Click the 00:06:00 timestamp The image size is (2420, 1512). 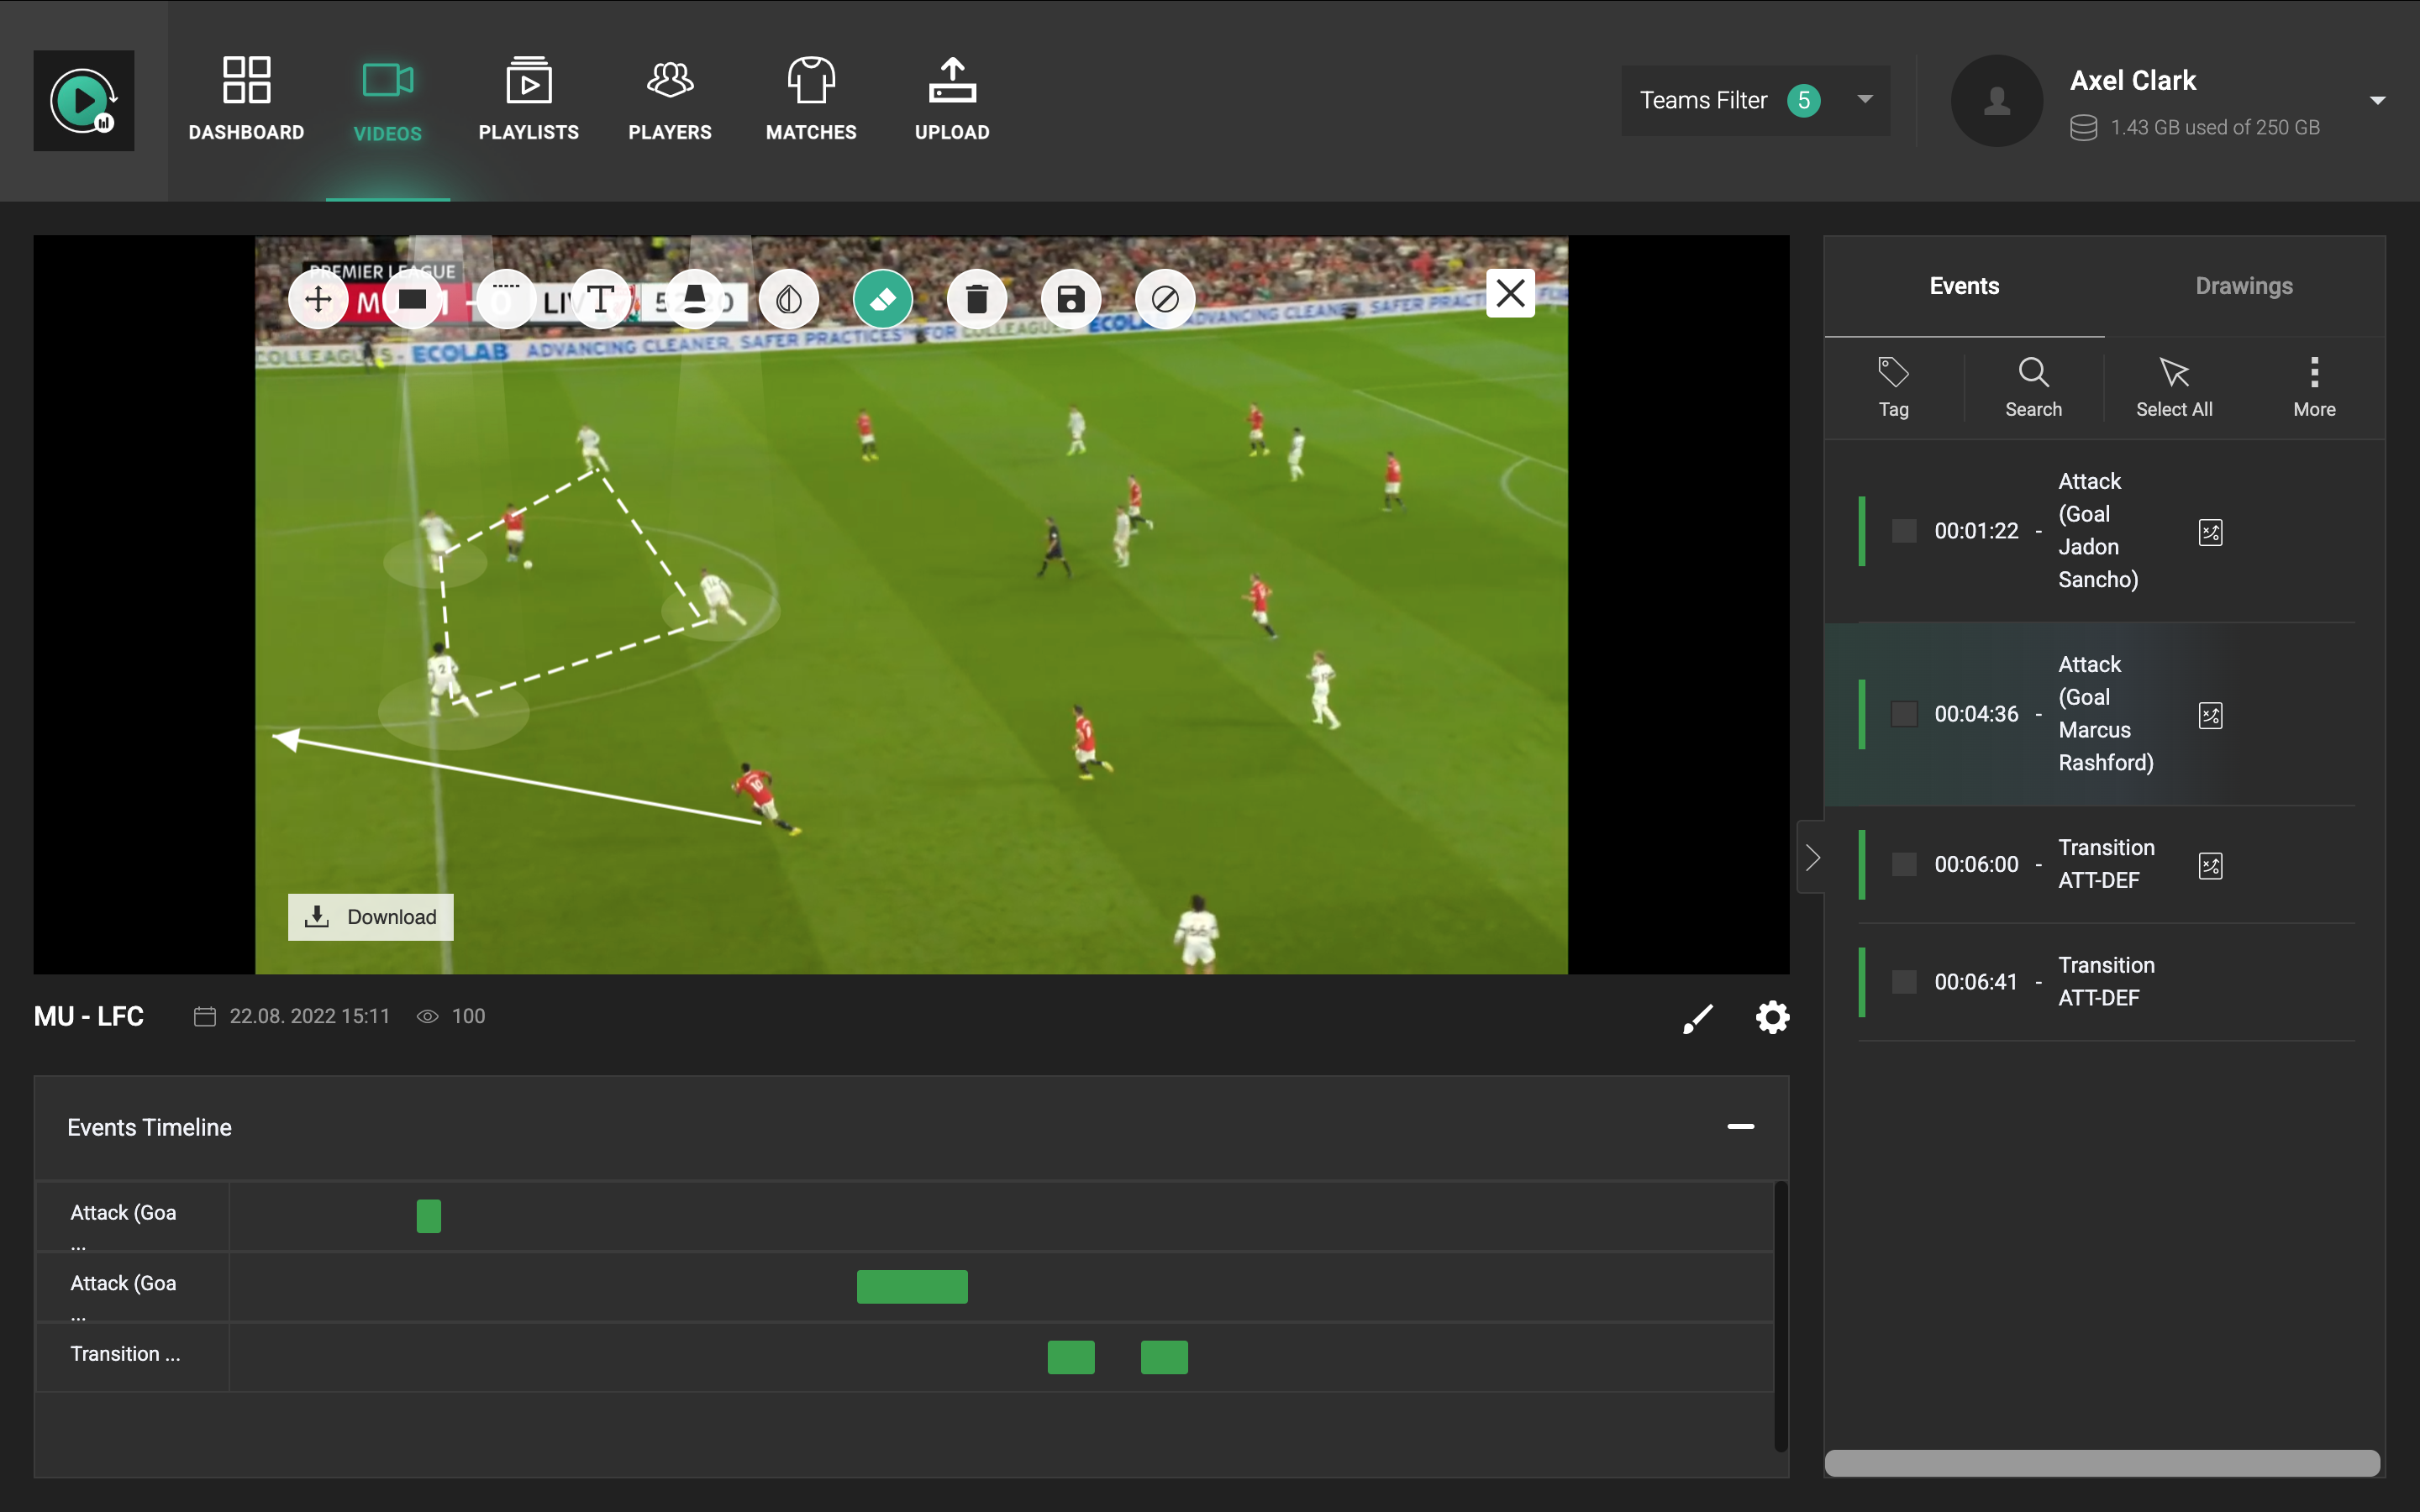tap(1976, 864)
